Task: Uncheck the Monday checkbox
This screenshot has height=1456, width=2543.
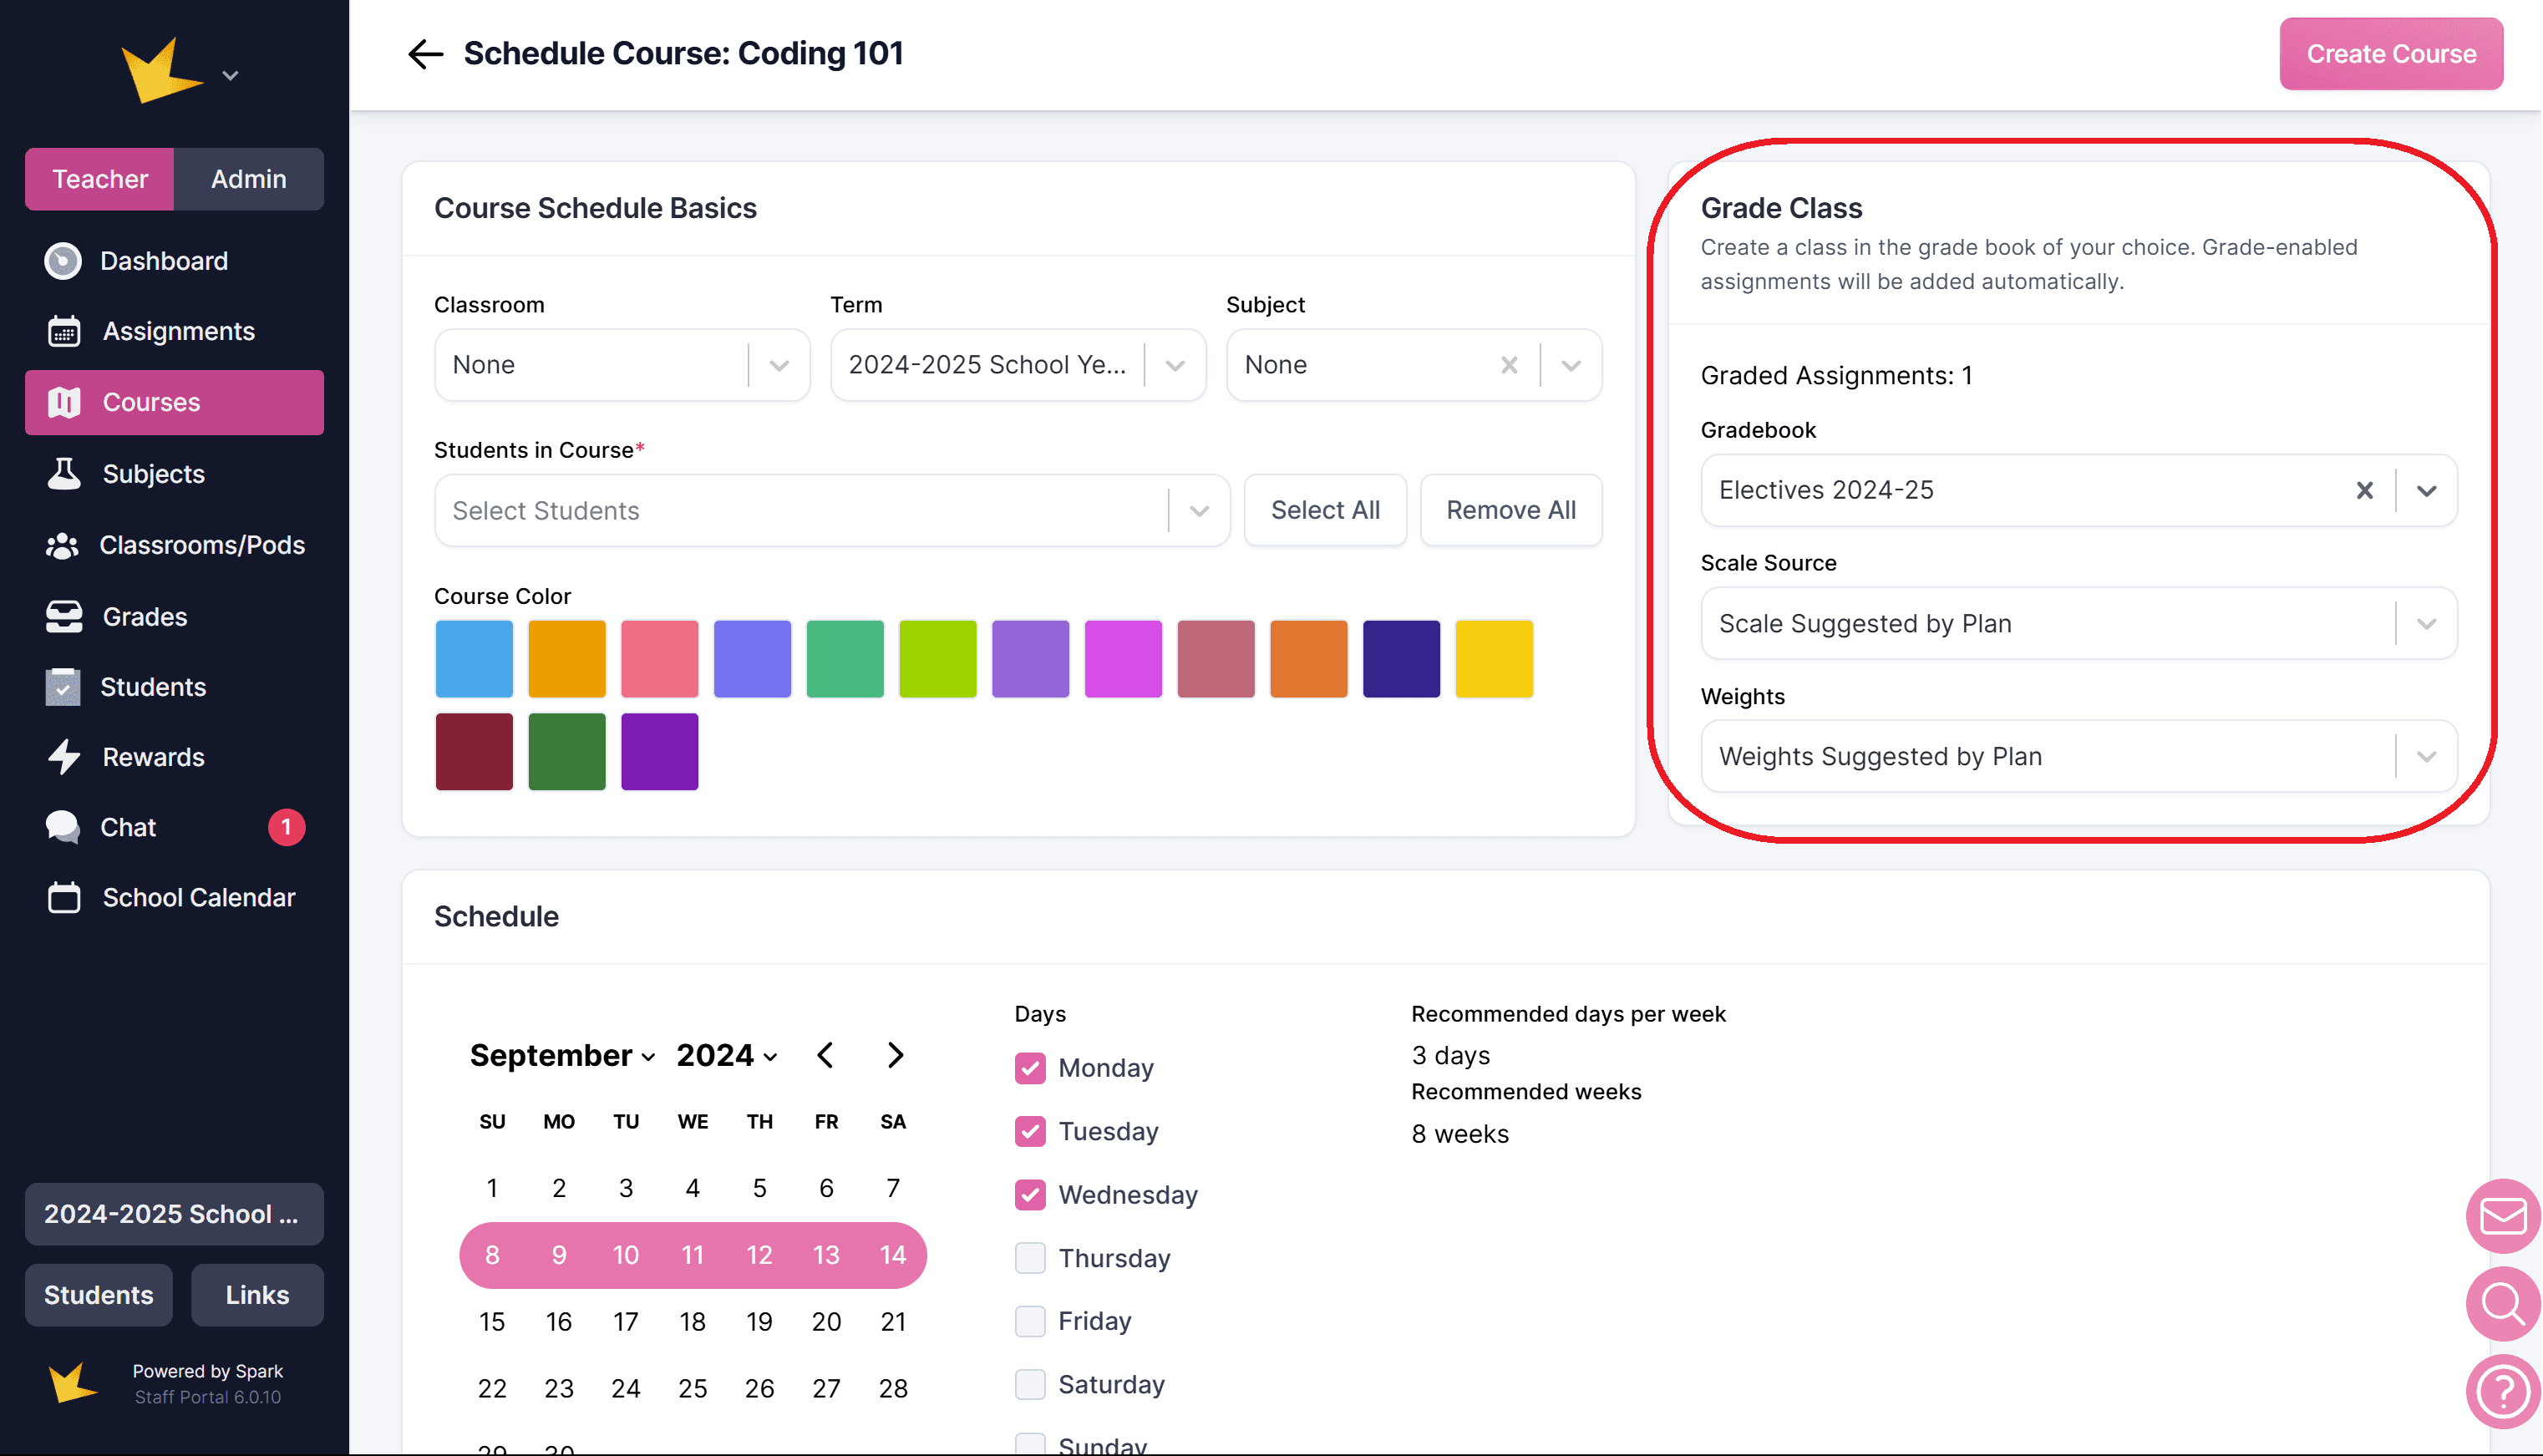Action: (x=1030, y=1068)
